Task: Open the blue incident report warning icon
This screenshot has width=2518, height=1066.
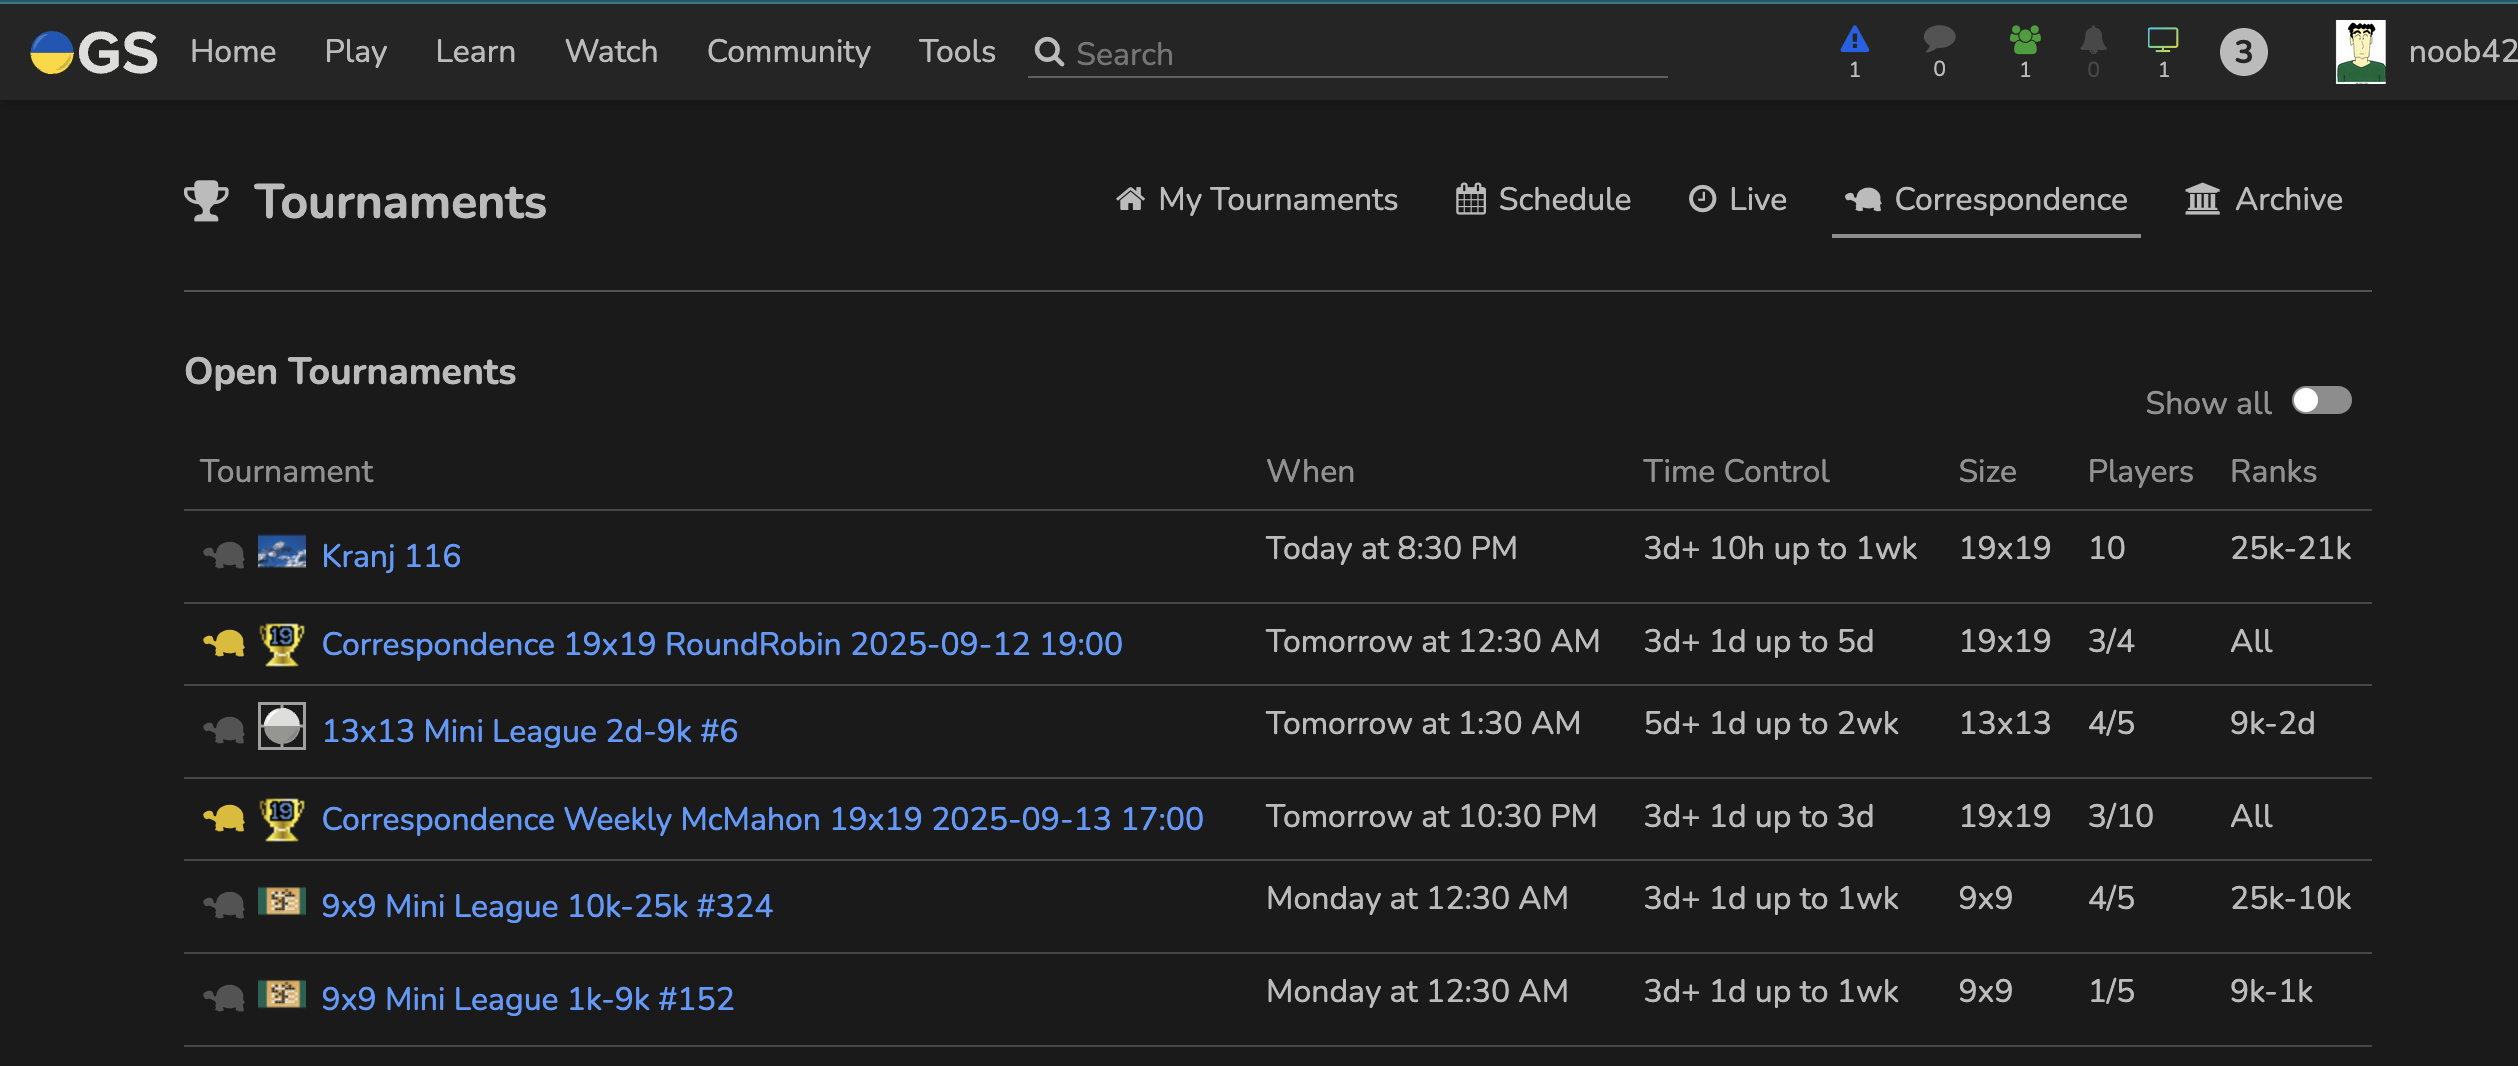Action: [x=1854, y=42]
